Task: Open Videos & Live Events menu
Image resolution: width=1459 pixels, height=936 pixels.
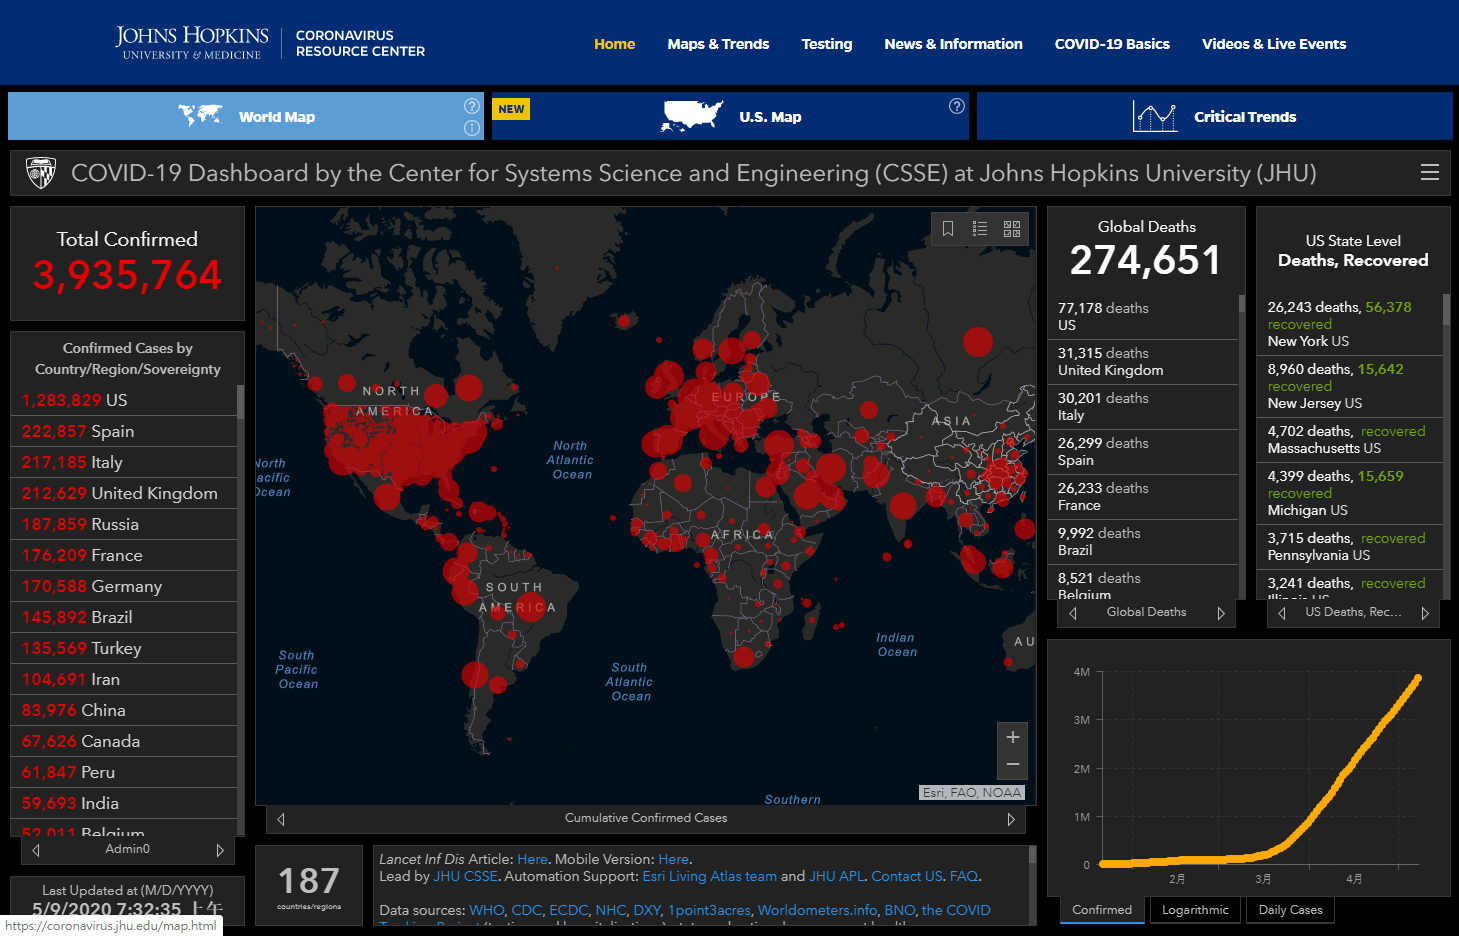Action: coord(1274,44)
